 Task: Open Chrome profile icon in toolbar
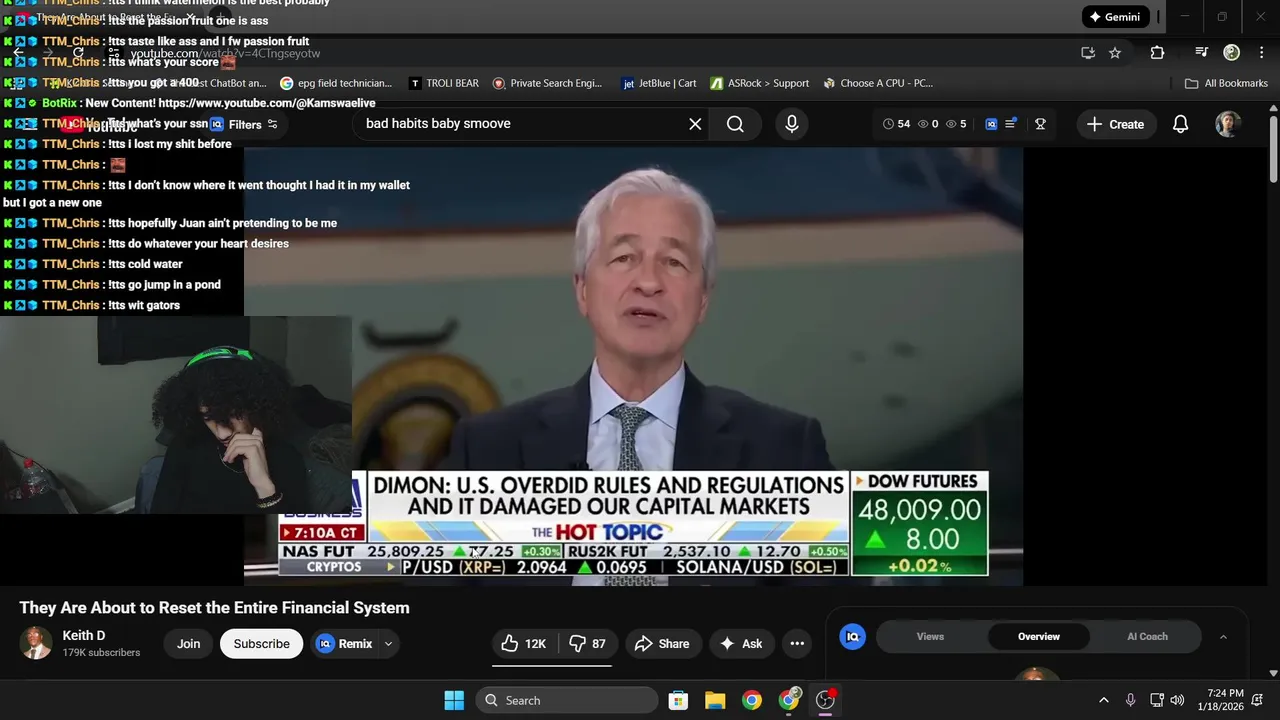point(1232,53)
